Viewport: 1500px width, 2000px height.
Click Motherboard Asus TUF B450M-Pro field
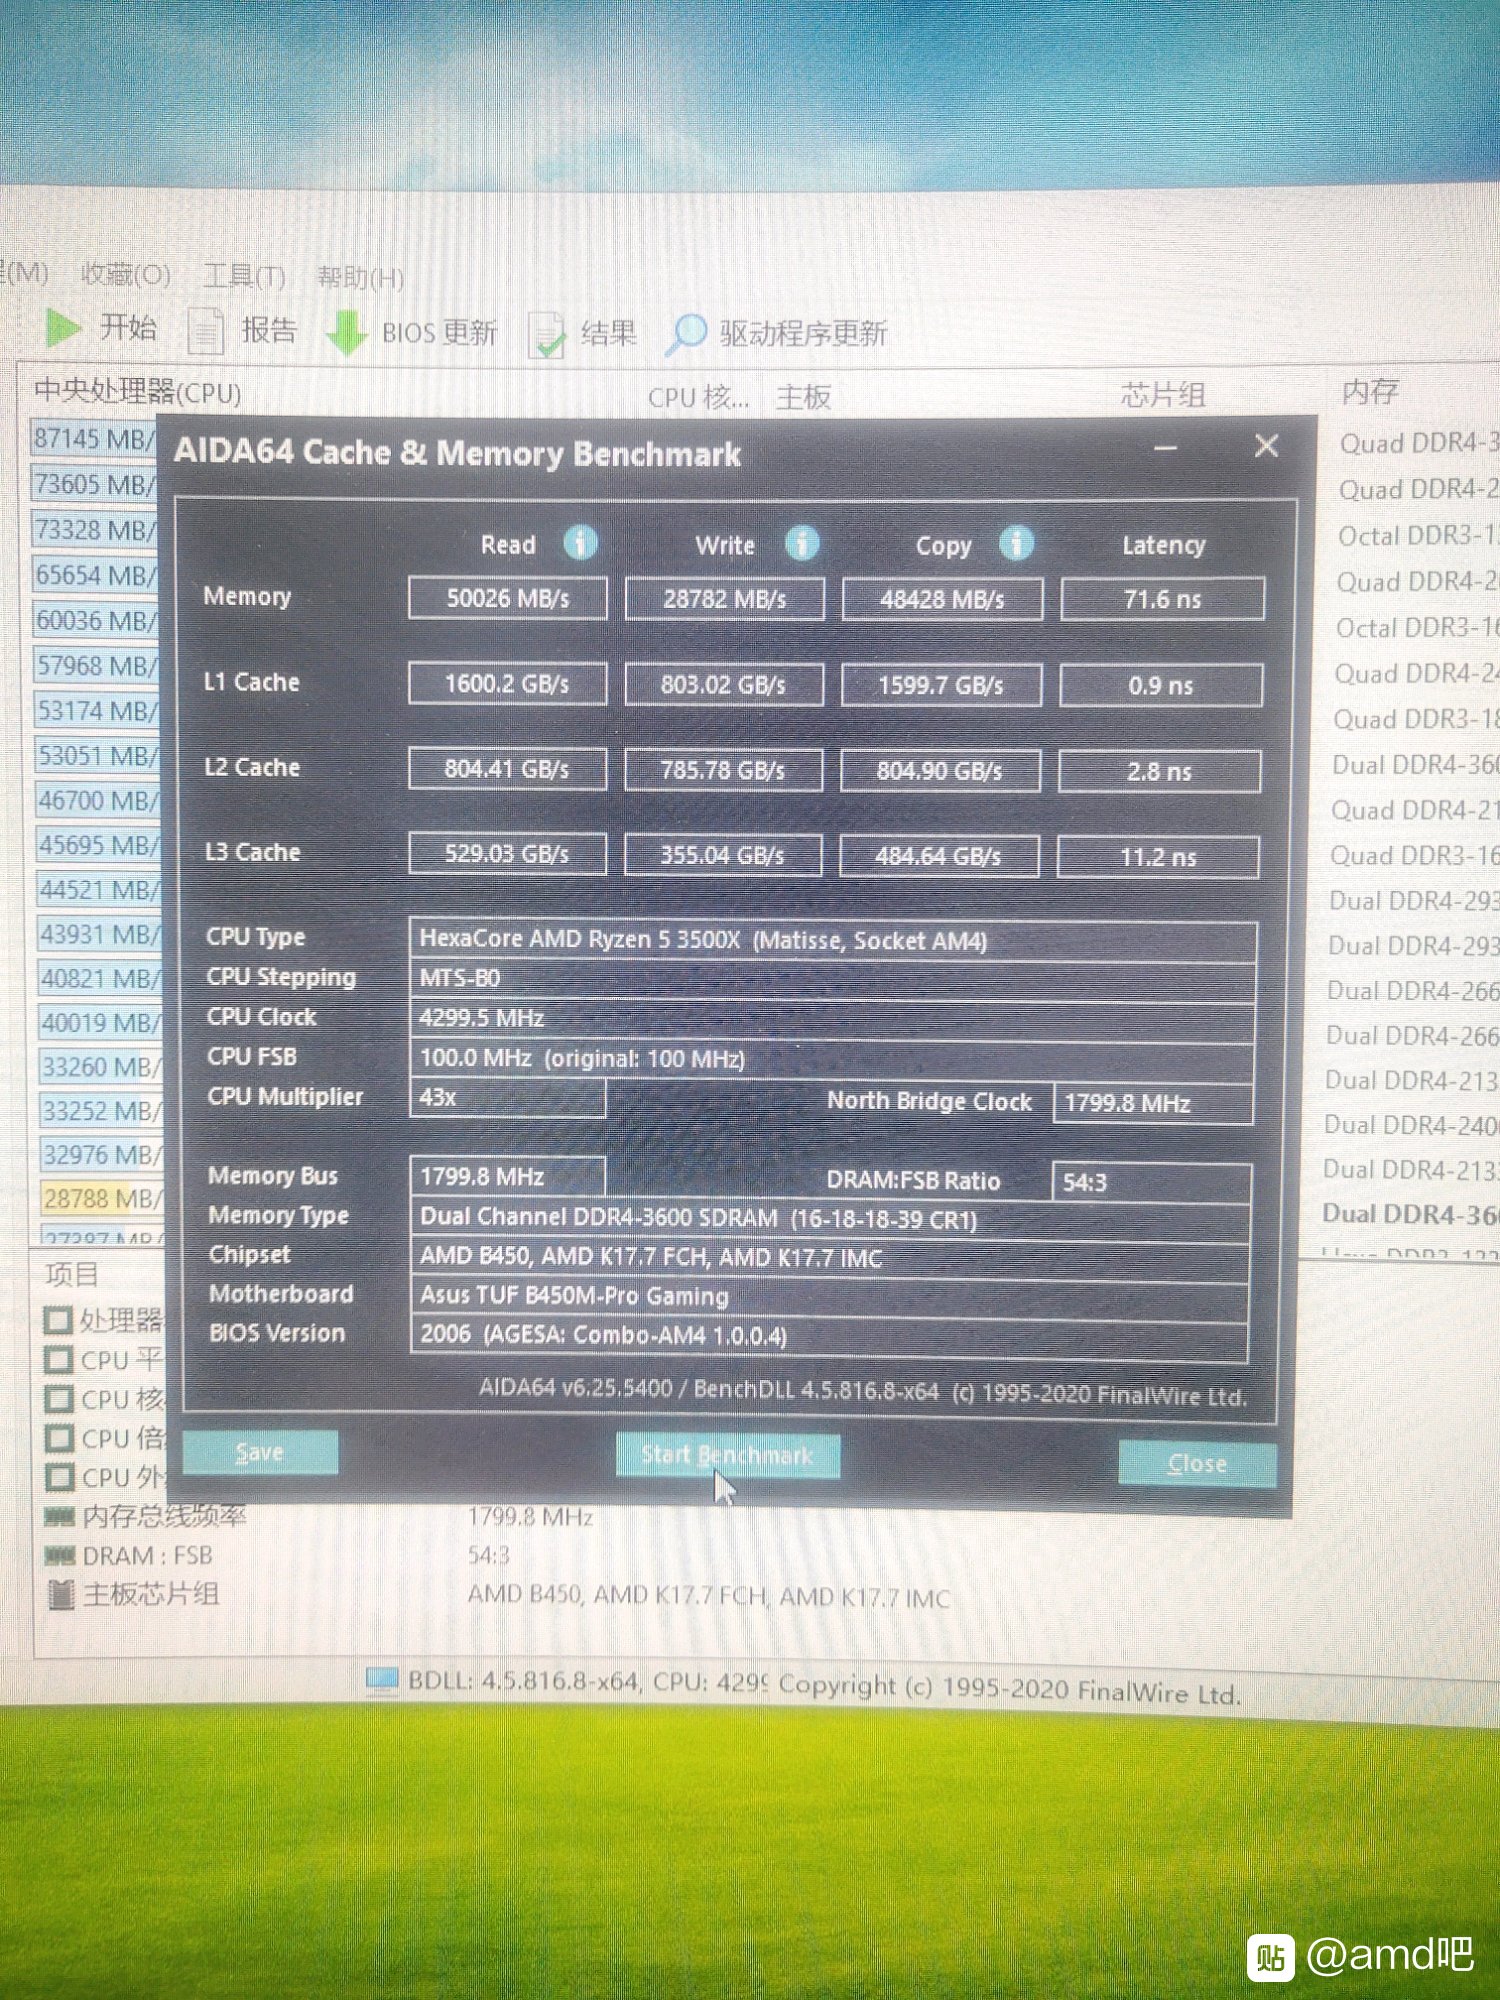point(829,1296)
